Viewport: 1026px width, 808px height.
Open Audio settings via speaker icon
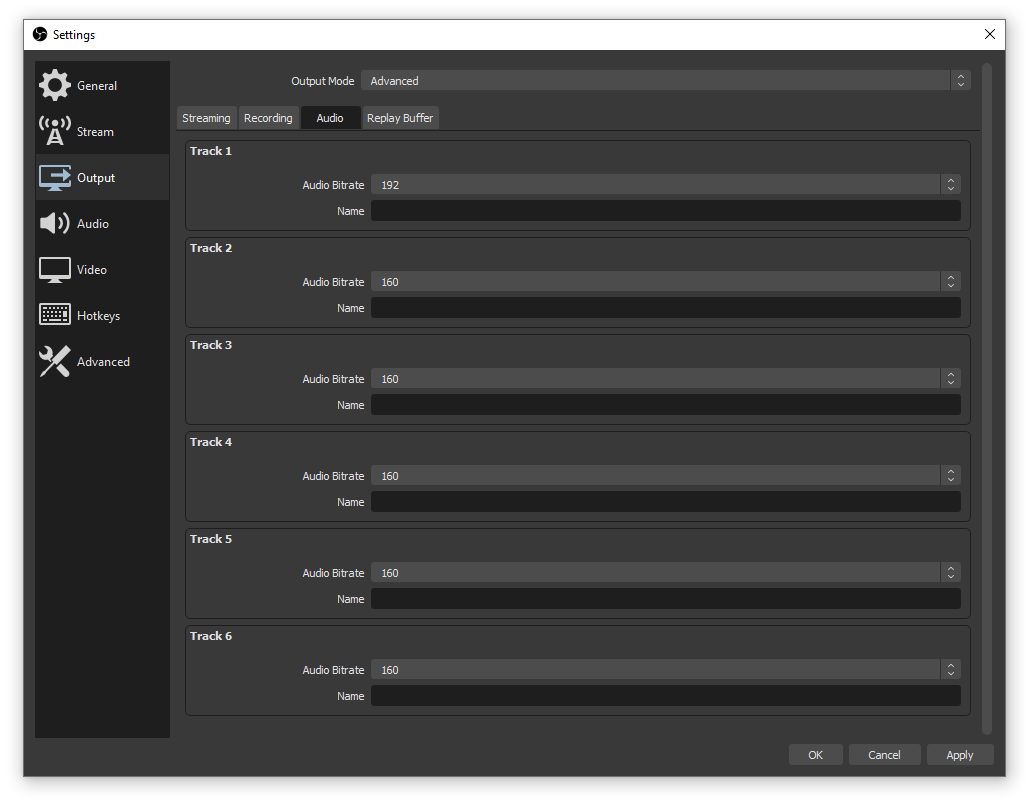click(54, 223)
